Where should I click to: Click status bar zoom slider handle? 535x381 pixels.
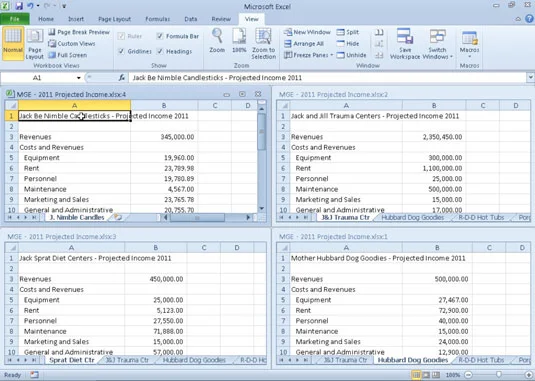[498, 375]
